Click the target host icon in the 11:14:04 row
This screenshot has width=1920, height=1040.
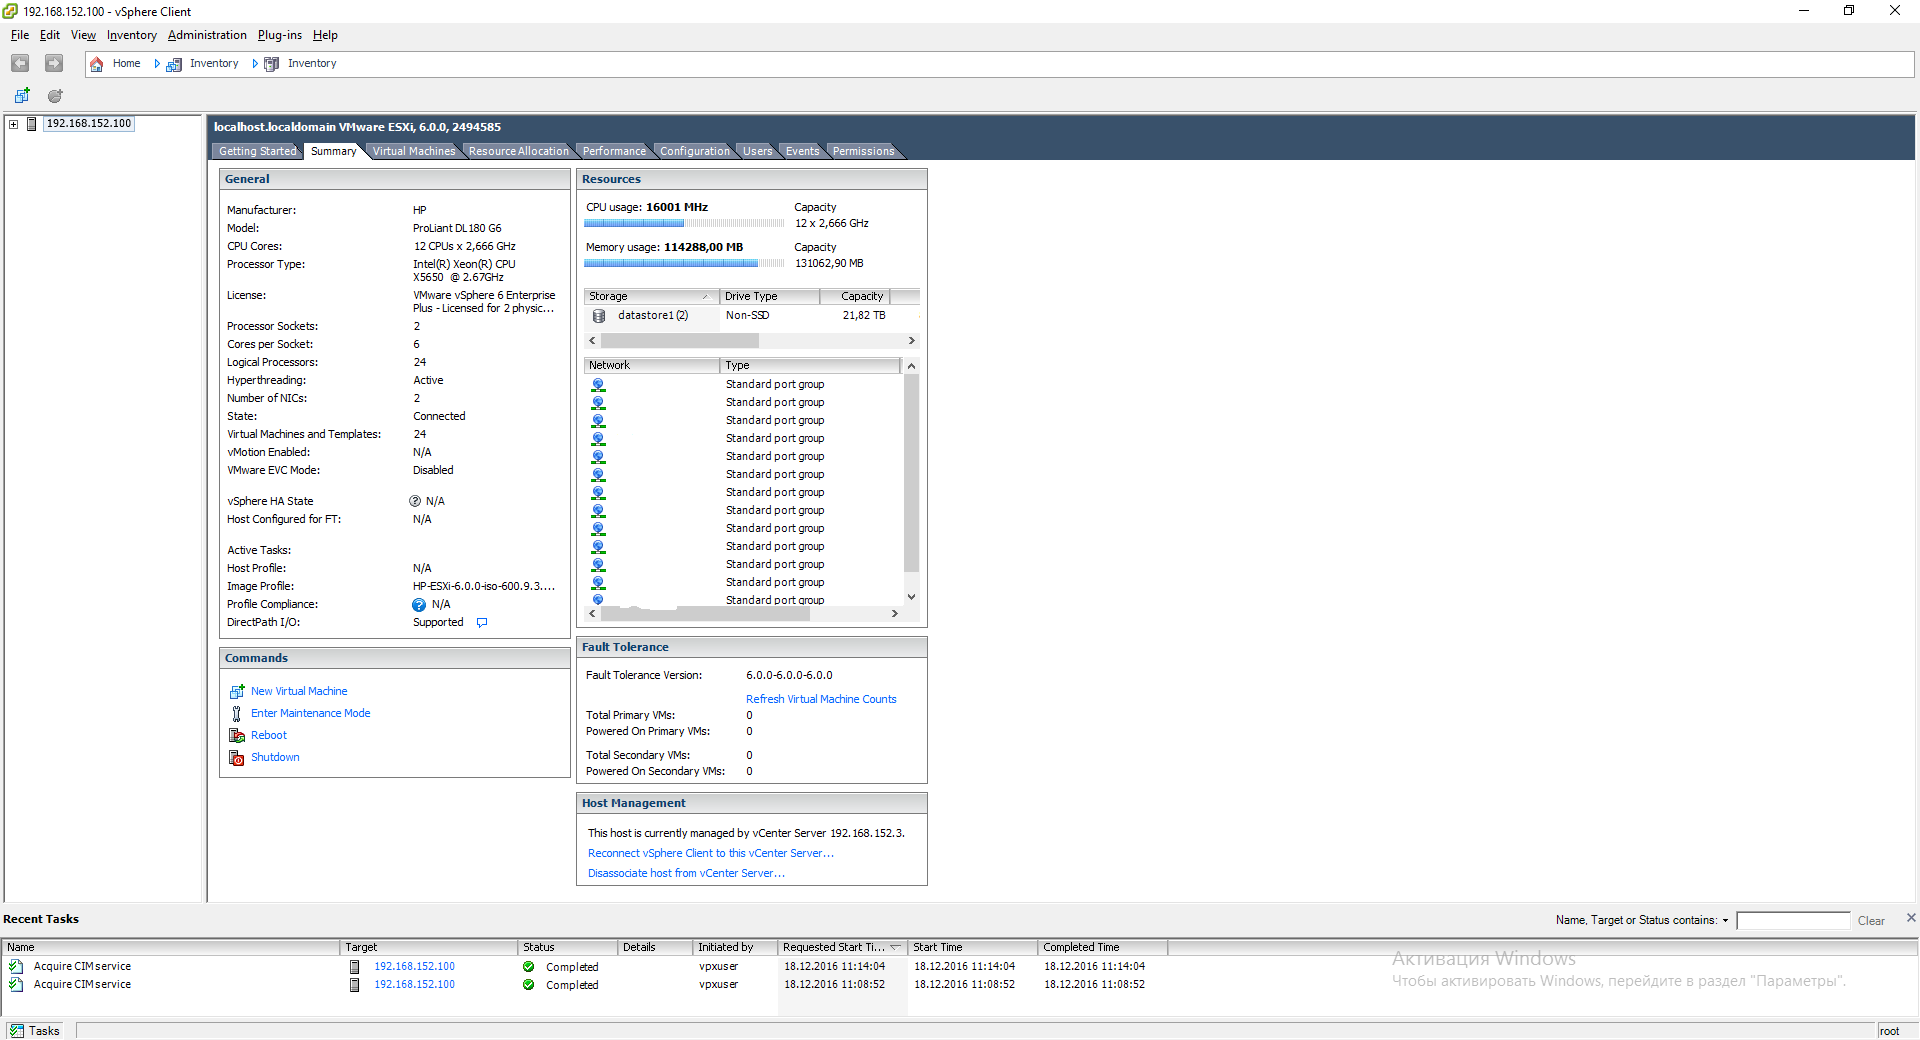point(354,967)
